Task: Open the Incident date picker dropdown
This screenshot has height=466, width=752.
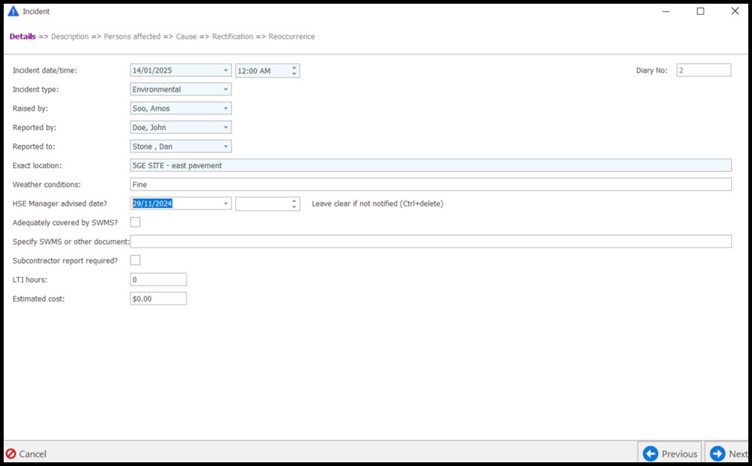Action: 226,71
